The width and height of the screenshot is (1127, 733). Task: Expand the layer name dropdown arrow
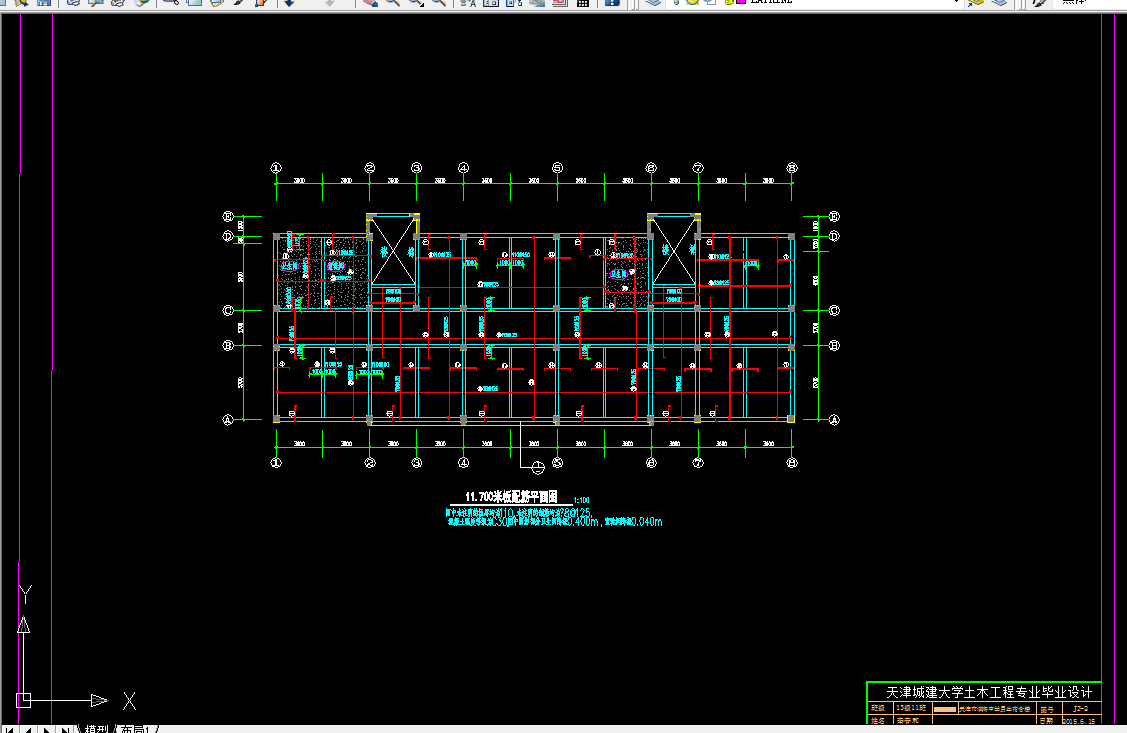click(x=957, y=2)
